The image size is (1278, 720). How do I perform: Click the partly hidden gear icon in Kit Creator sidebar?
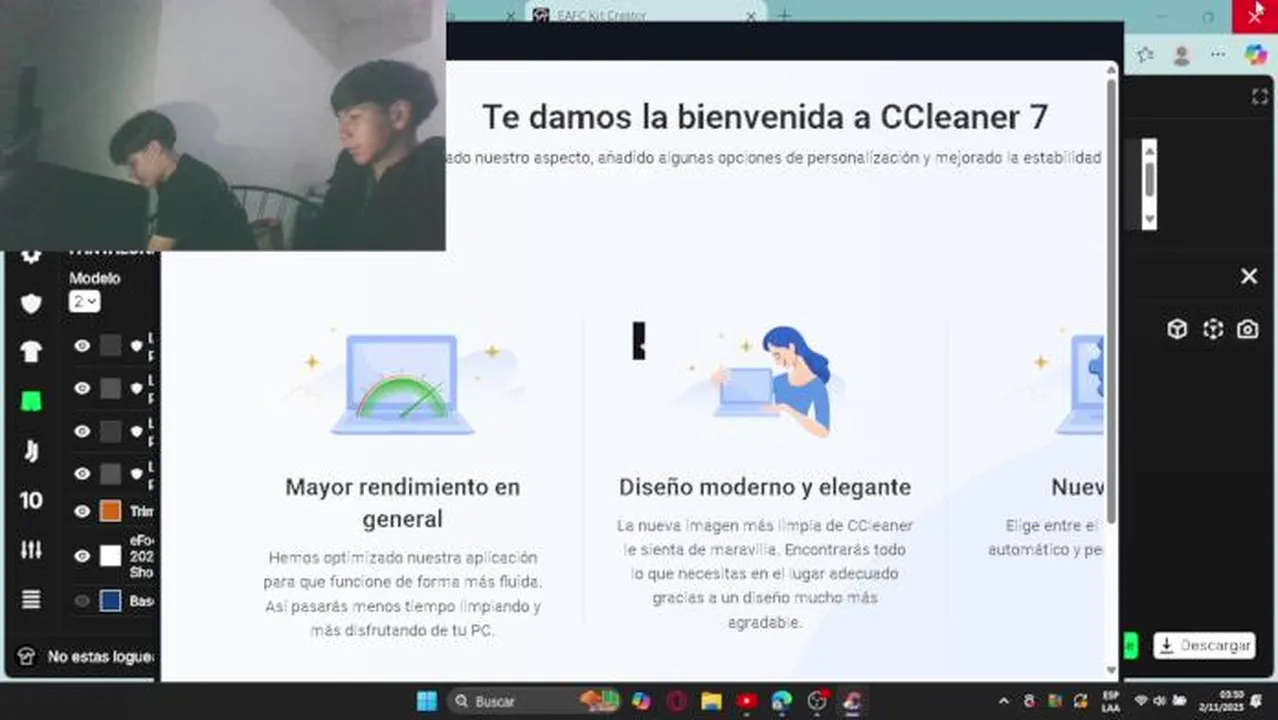tap(31, 256)
